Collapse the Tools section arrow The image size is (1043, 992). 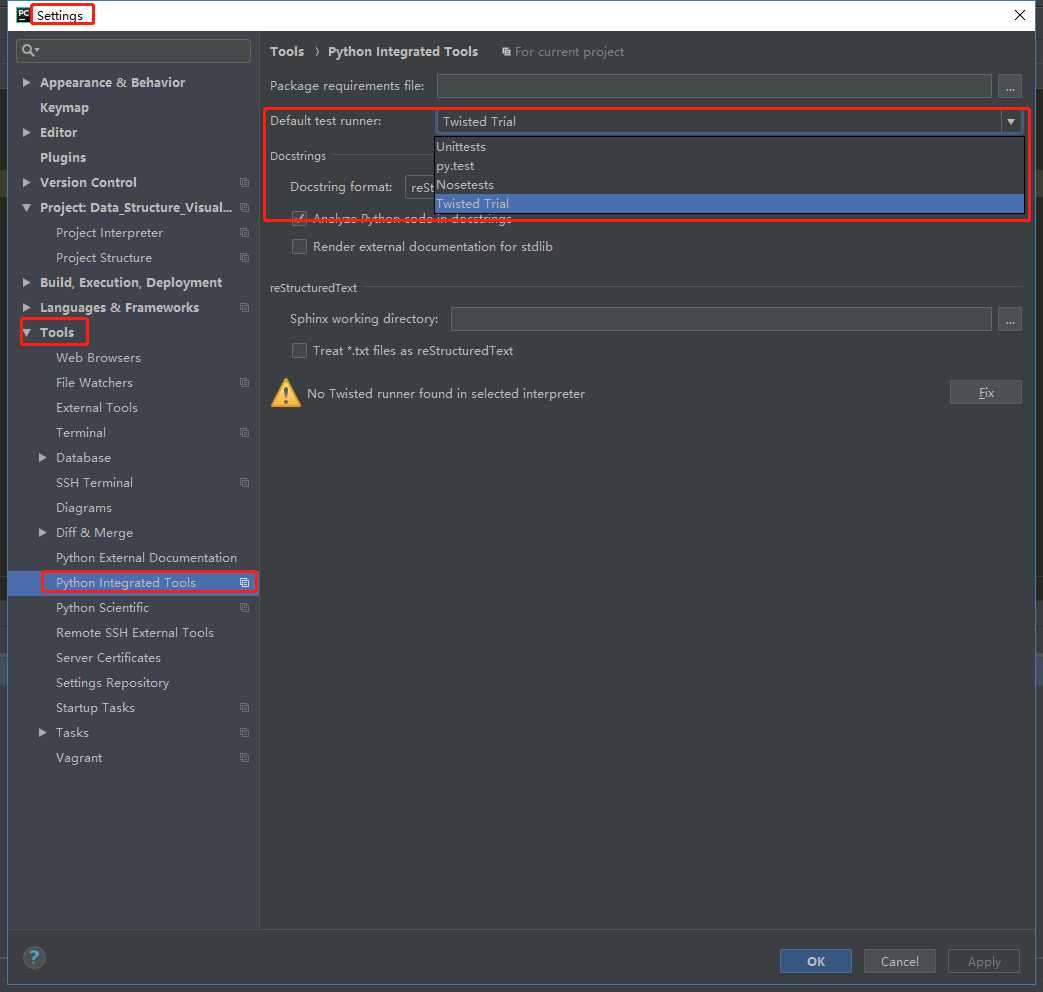pyautogui.click(x=27, y=333)
